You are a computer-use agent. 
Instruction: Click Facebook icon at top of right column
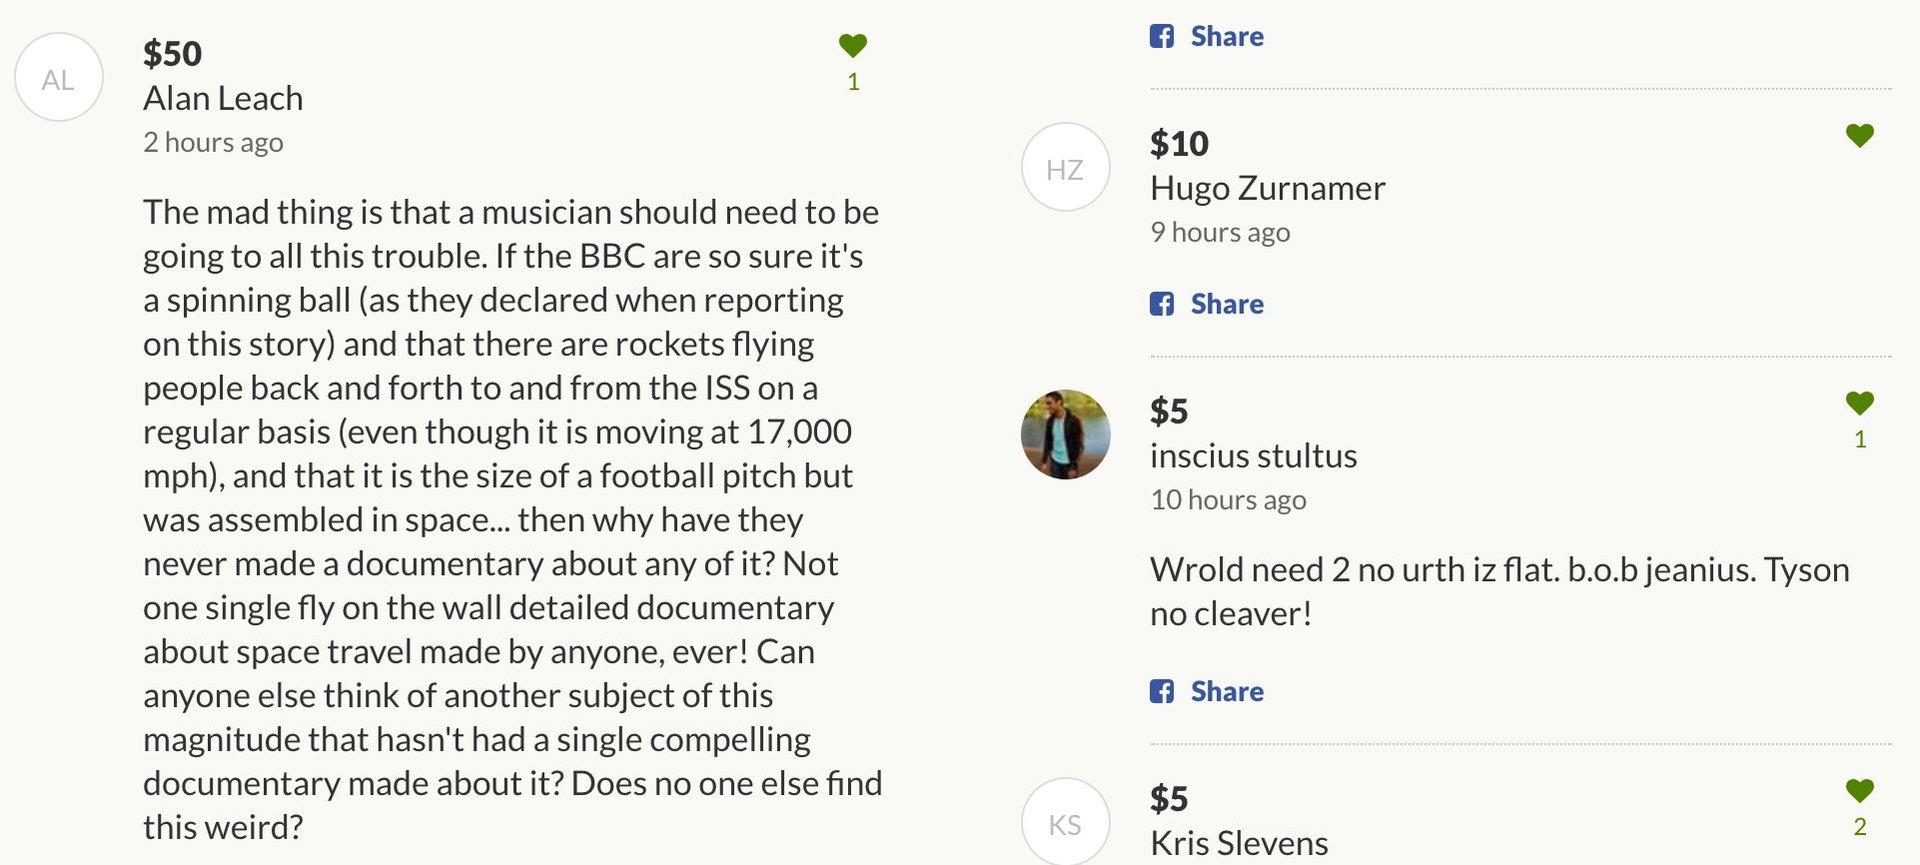1162,37
